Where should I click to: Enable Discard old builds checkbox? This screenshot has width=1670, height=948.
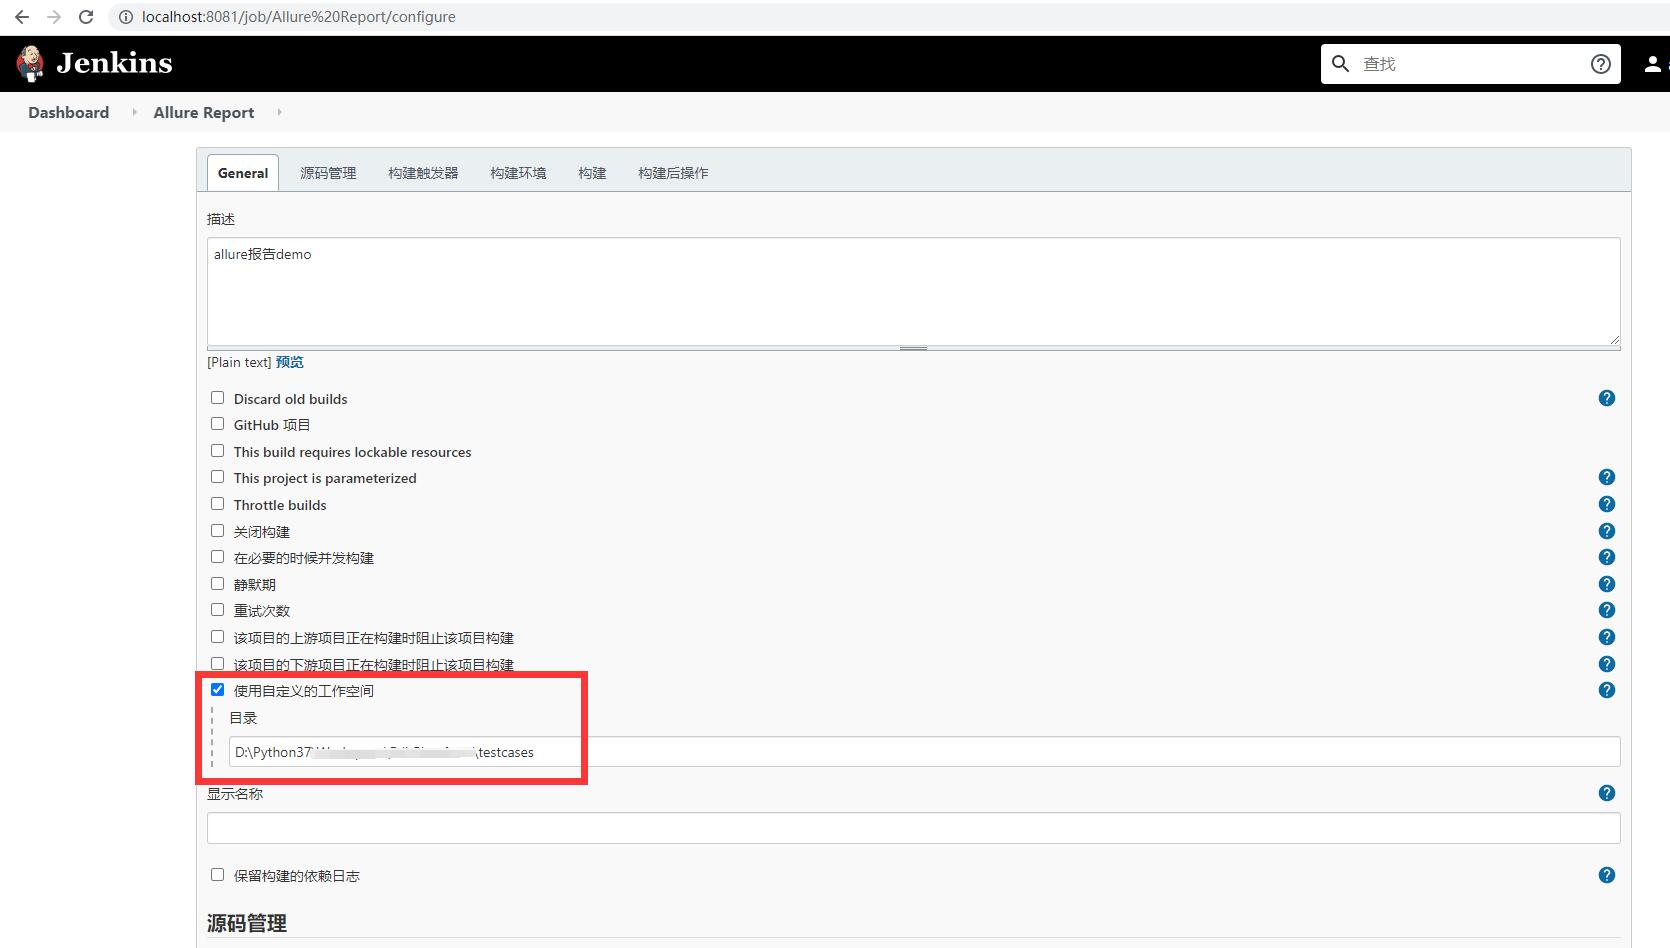click(217, 398)
